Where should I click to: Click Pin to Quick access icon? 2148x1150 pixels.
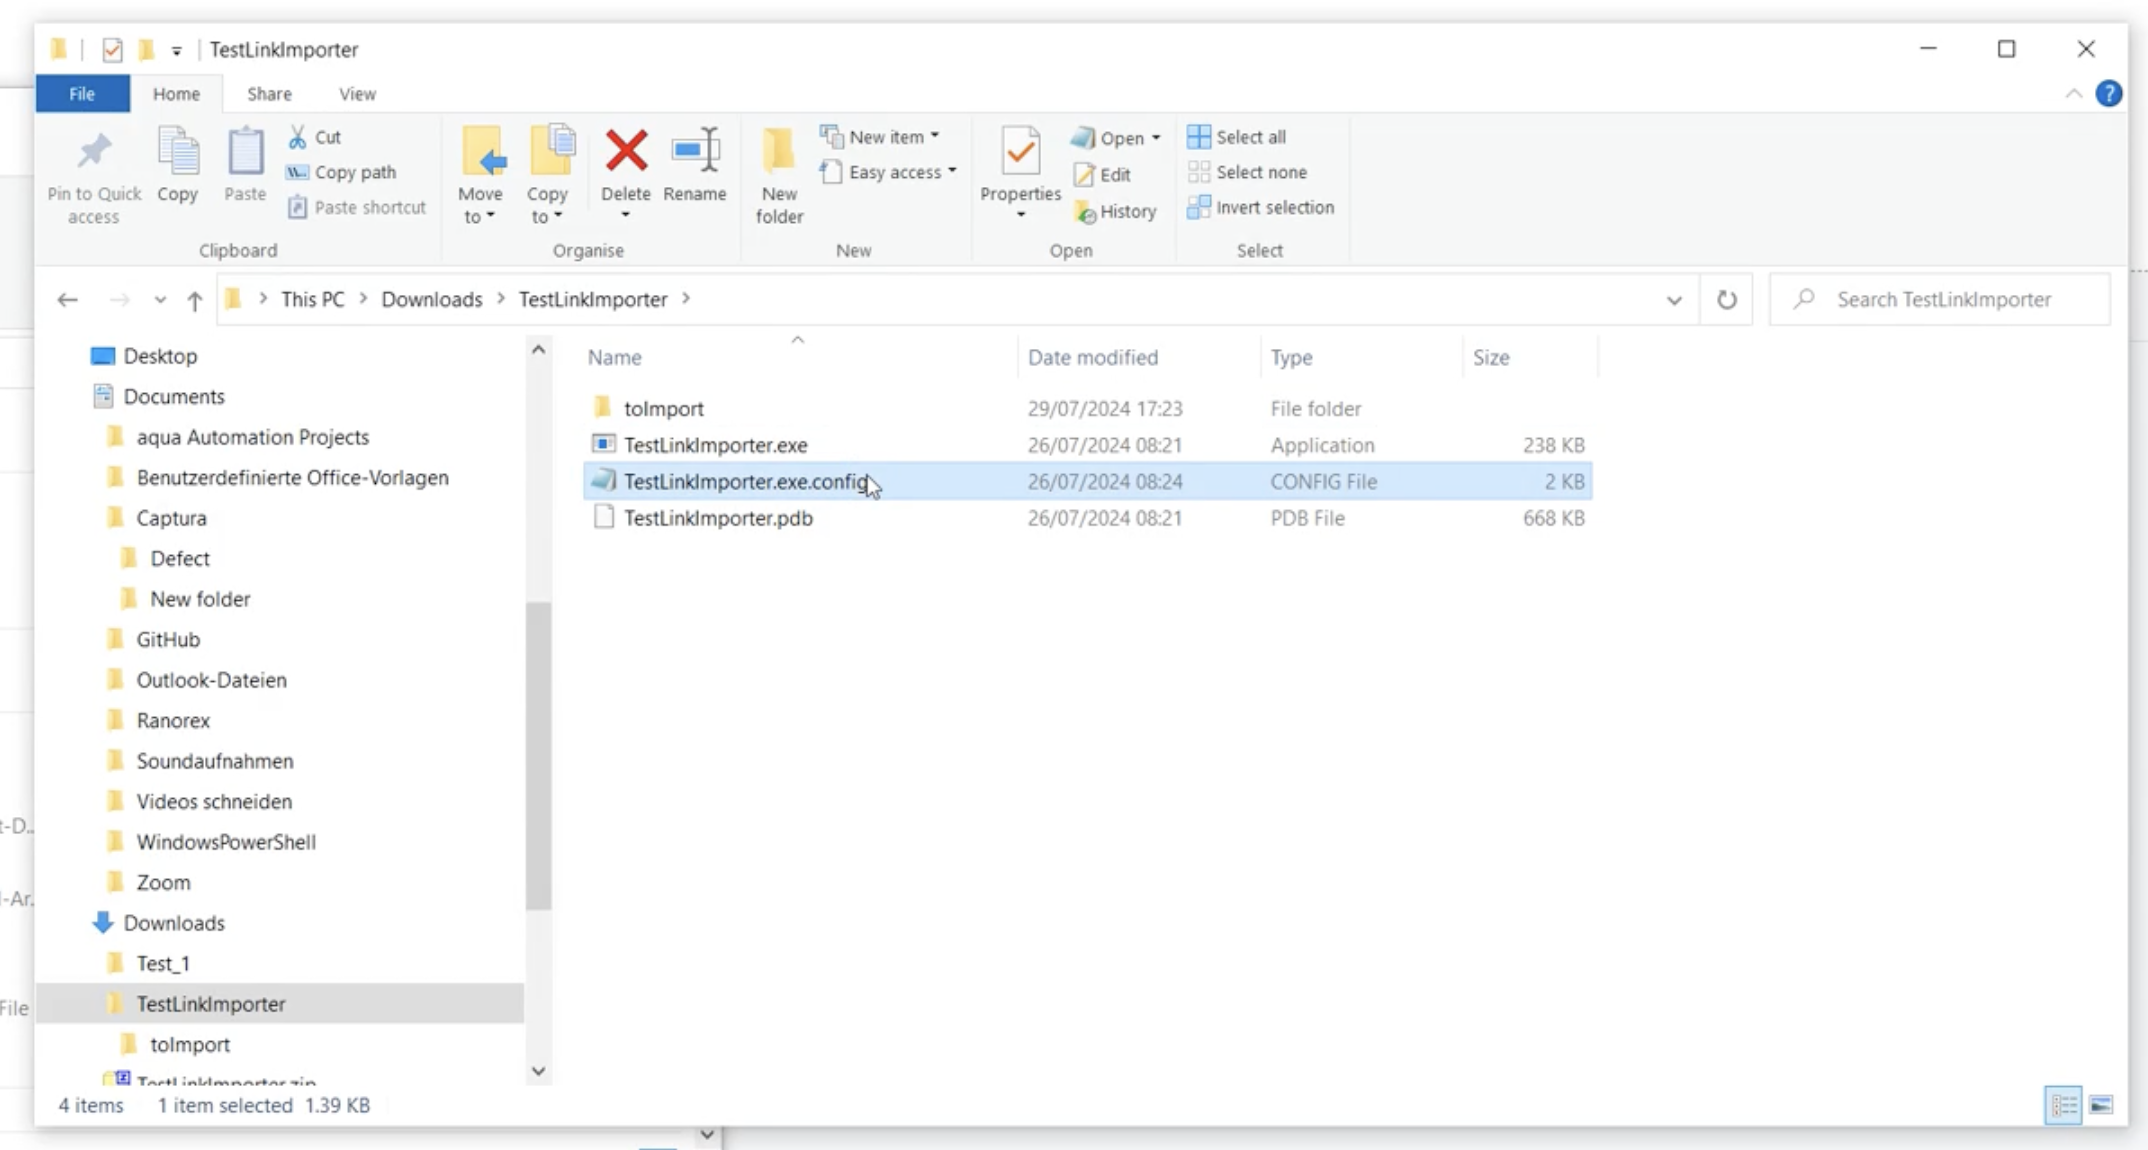click(94, 152)
